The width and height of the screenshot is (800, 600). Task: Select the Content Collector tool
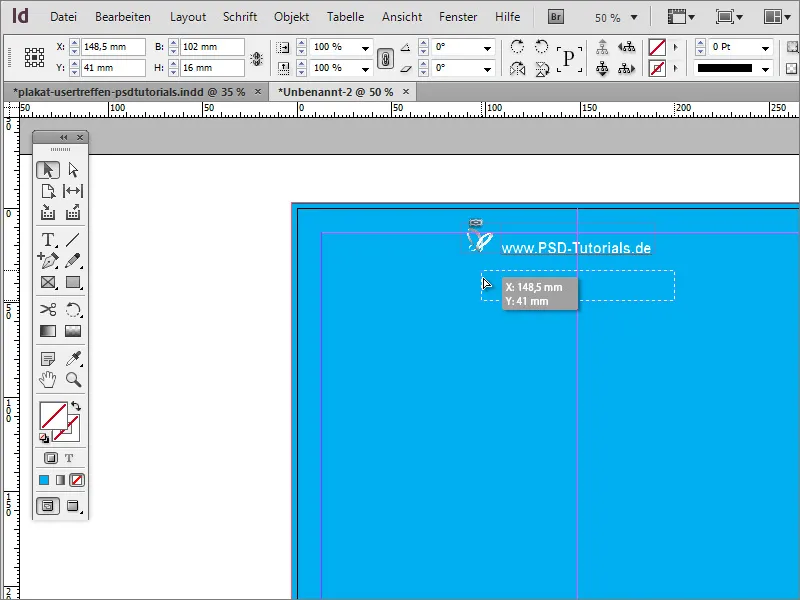coord(48,212)
